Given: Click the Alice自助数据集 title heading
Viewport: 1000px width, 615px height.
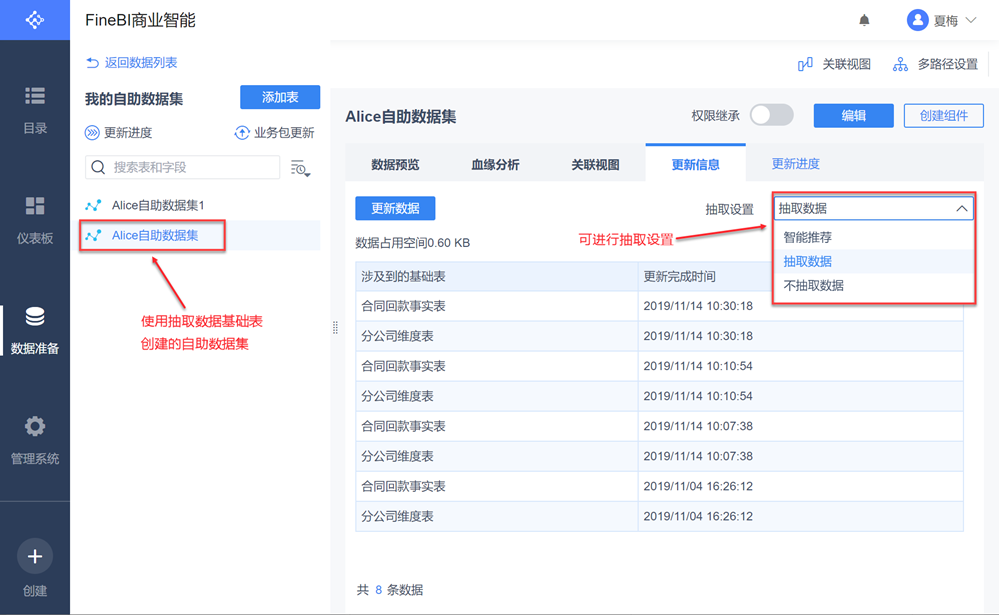Looking at the screenshot, I should coord(401,117).
